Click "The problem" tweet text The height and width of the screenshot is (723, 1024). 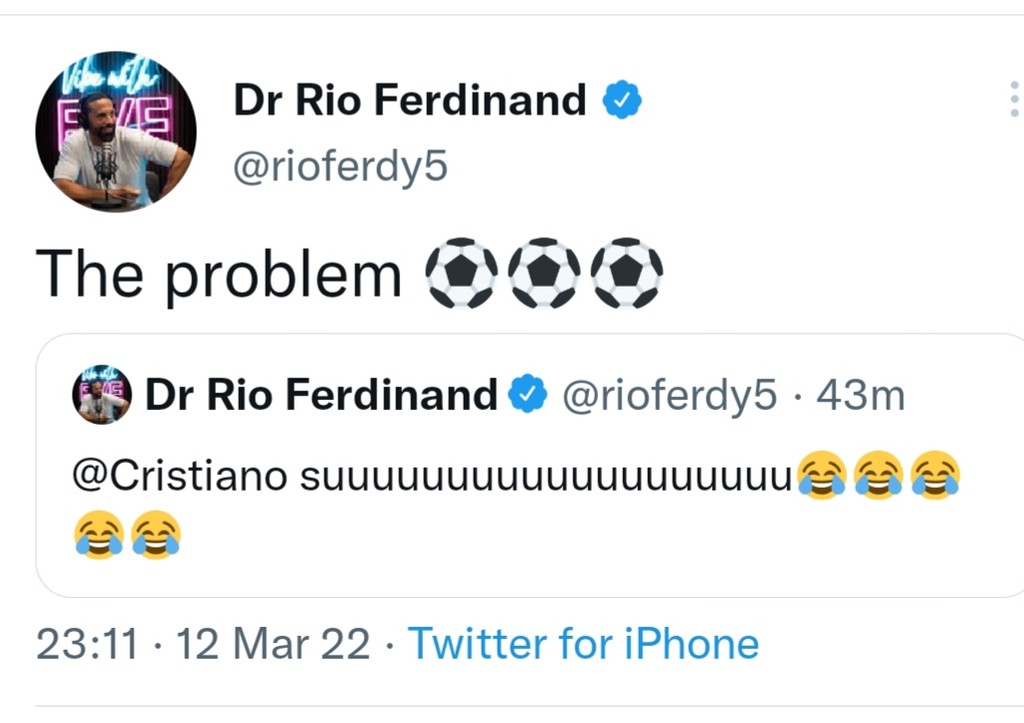[218, 274]
